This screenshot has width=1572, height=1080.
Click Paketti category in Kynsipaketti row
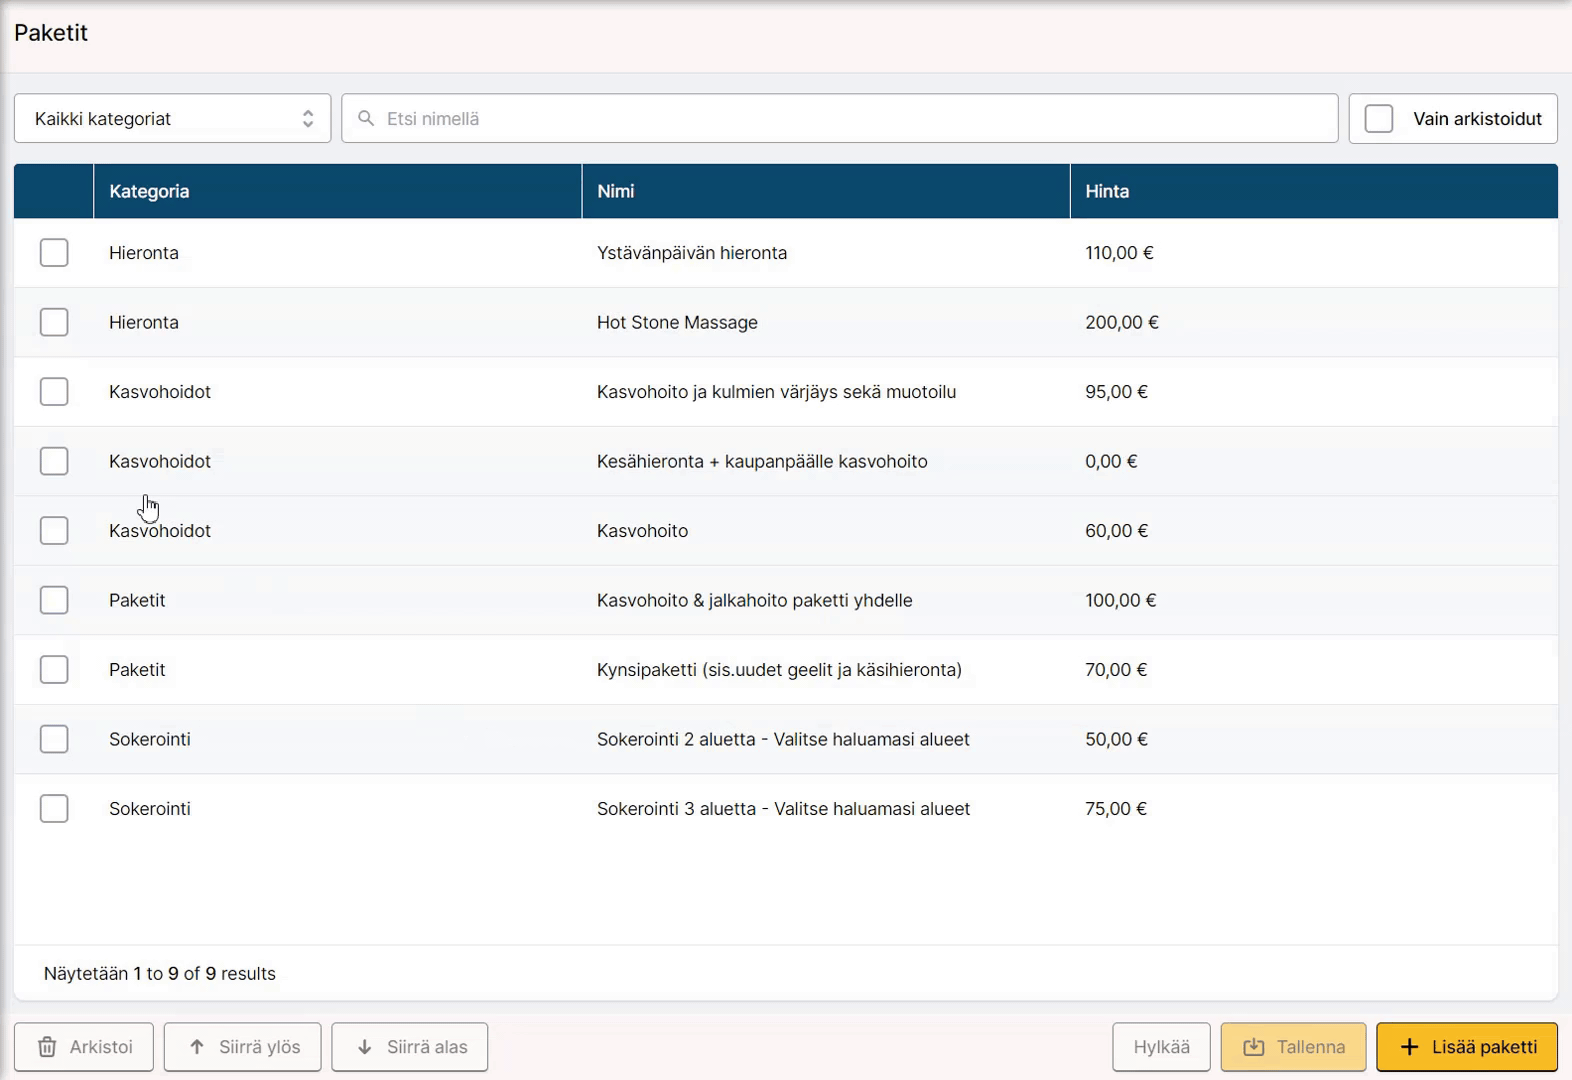(137, 670)
